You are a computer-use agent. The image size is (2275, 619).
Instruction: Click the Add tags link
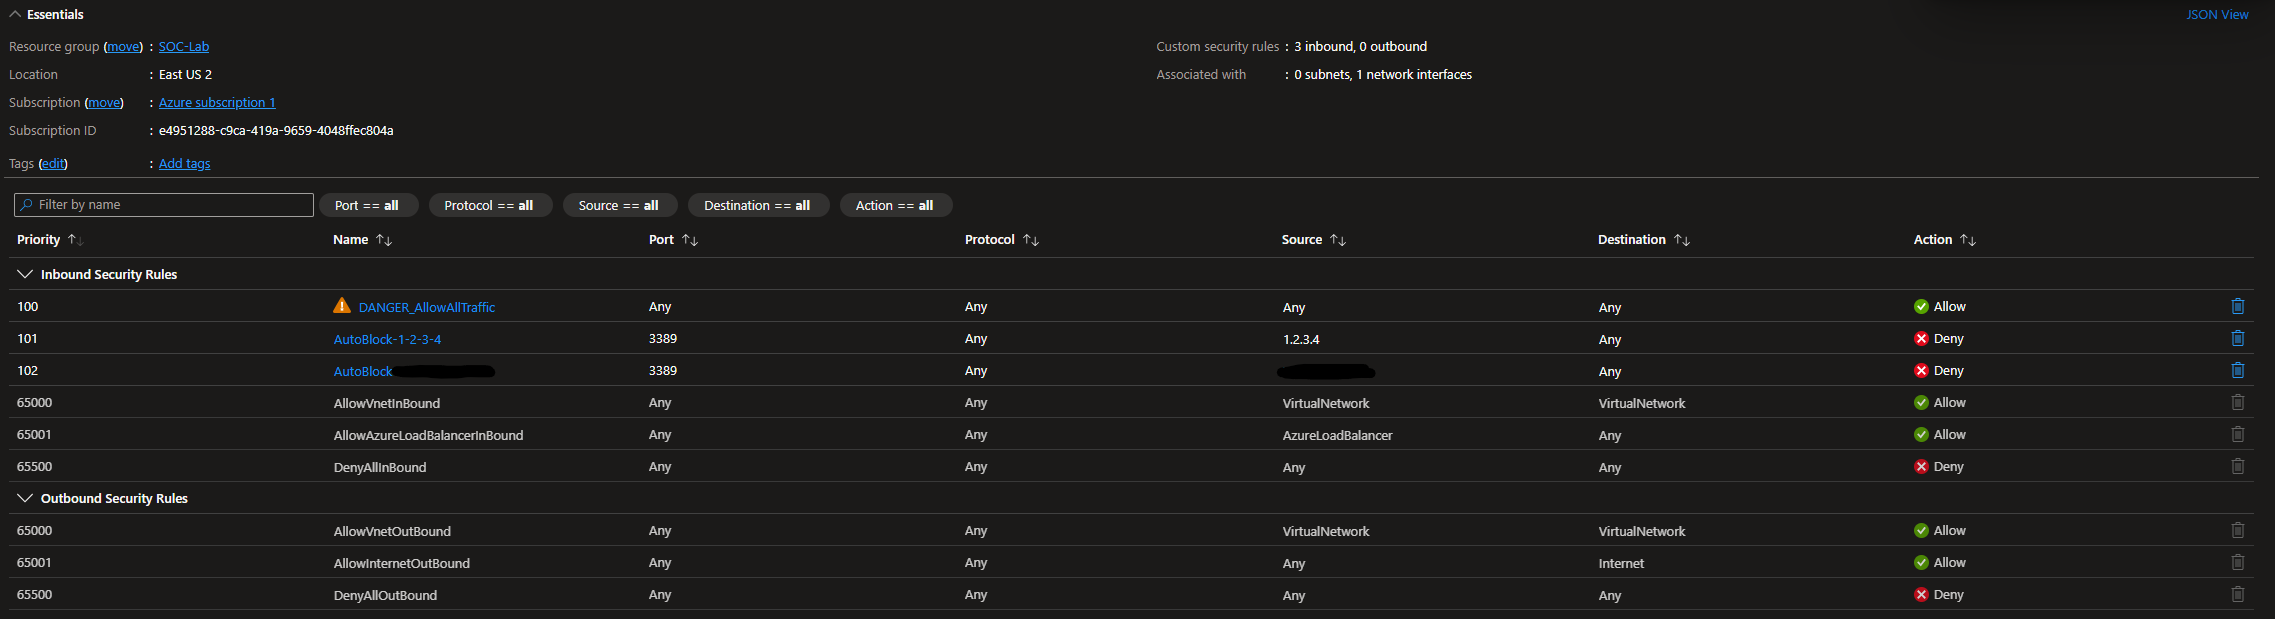[x=184, y=164]
